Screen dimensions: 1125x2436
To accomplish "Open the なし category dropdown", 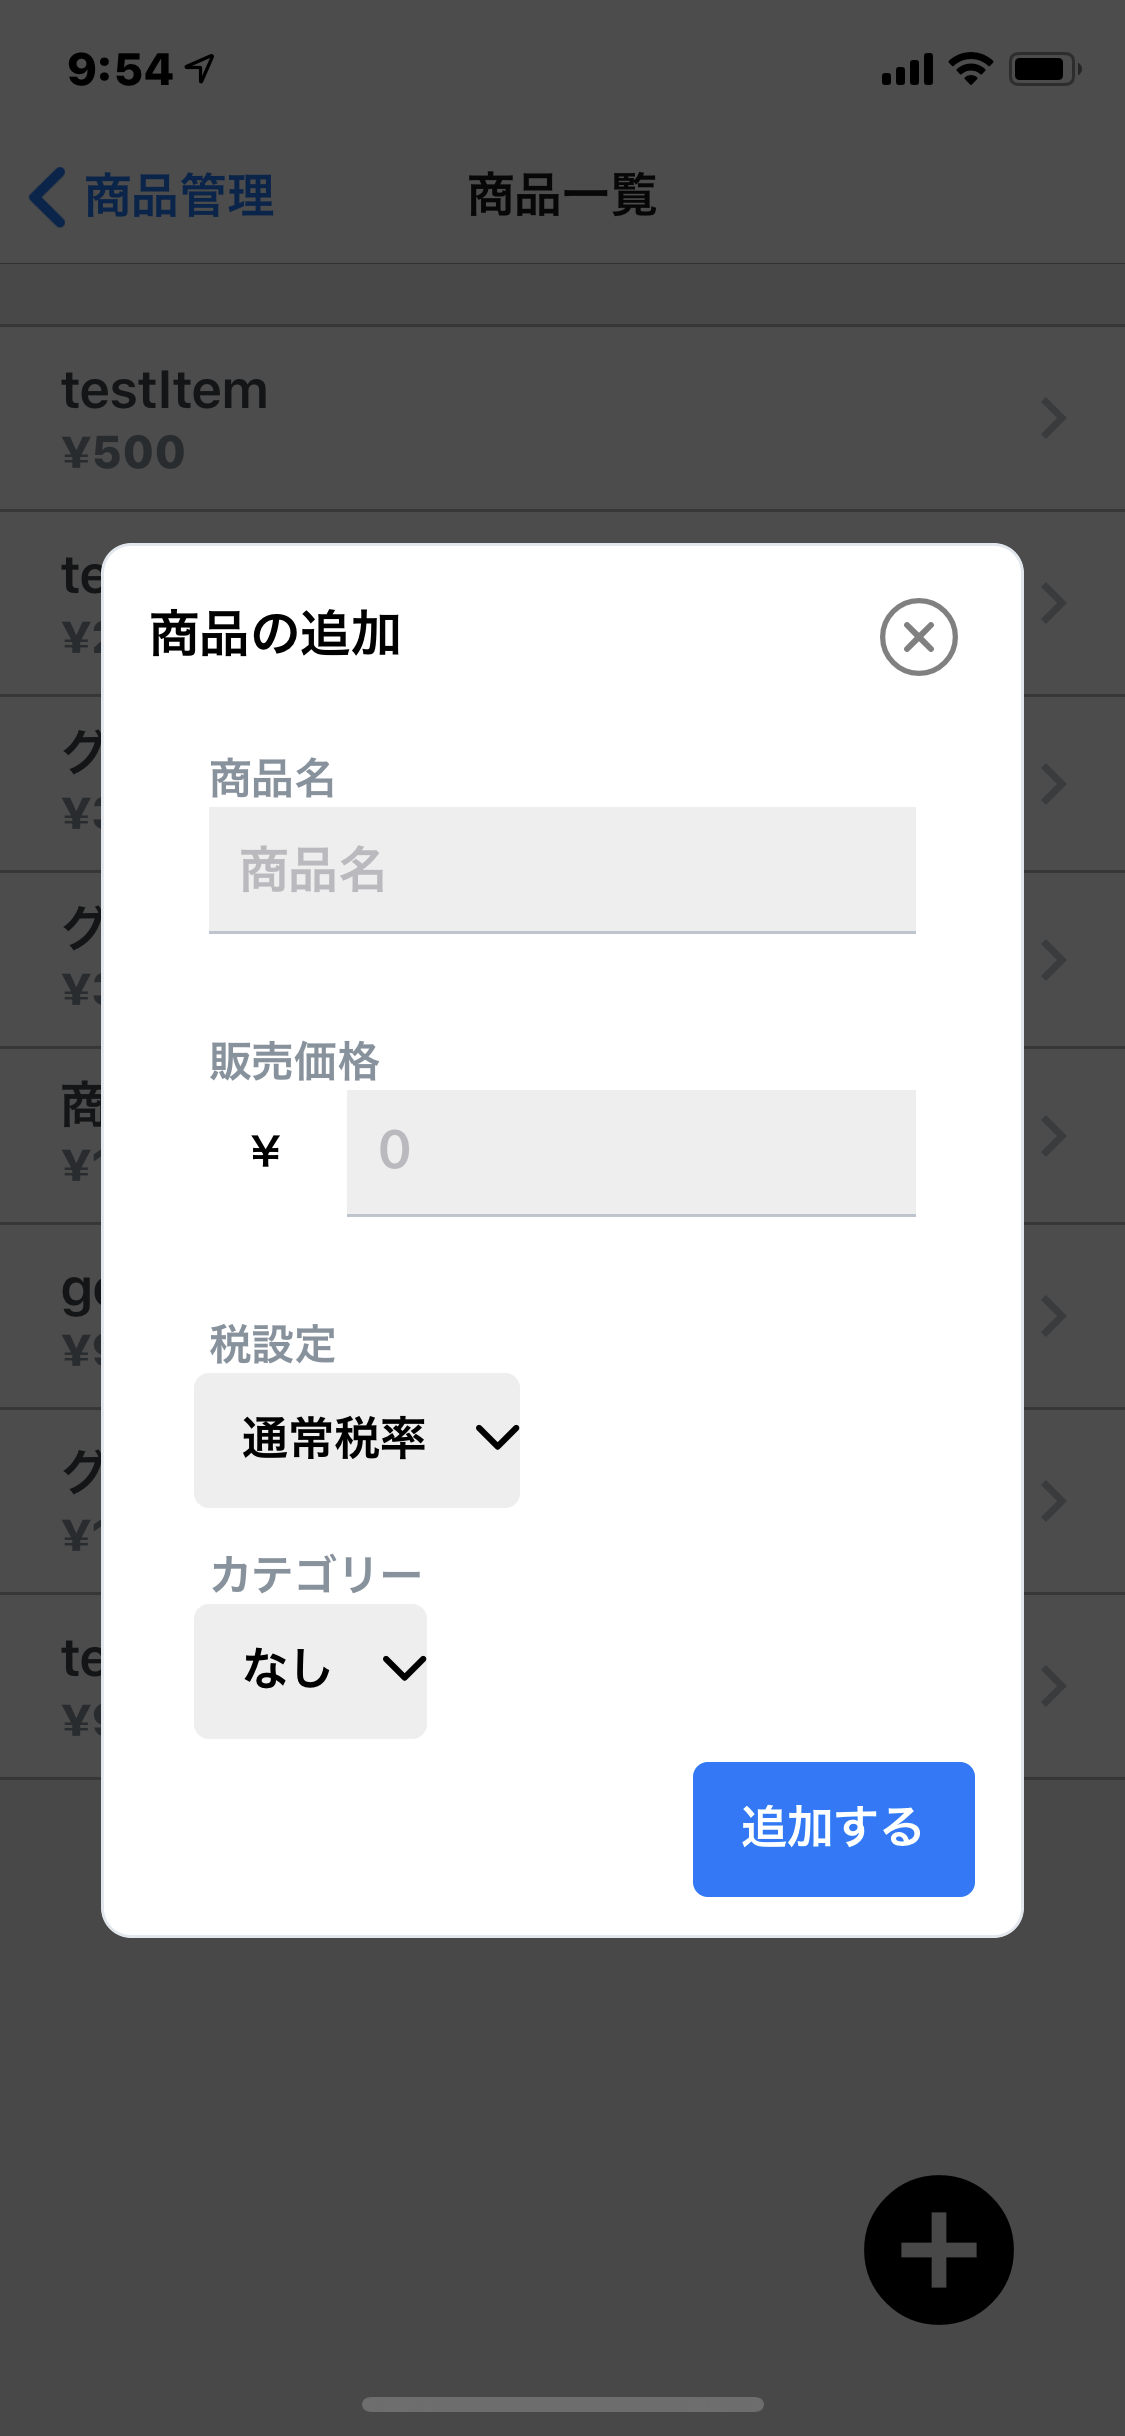I will [310, 1670].
